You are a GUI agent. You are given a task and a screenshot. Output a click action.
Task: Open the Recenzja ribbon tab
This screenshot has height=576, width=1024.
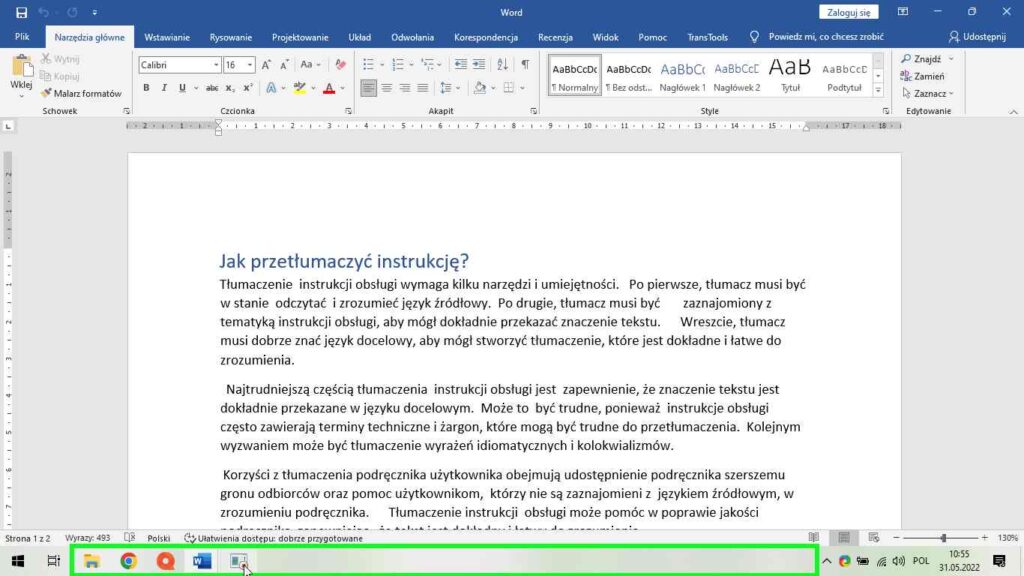point(555,37)
